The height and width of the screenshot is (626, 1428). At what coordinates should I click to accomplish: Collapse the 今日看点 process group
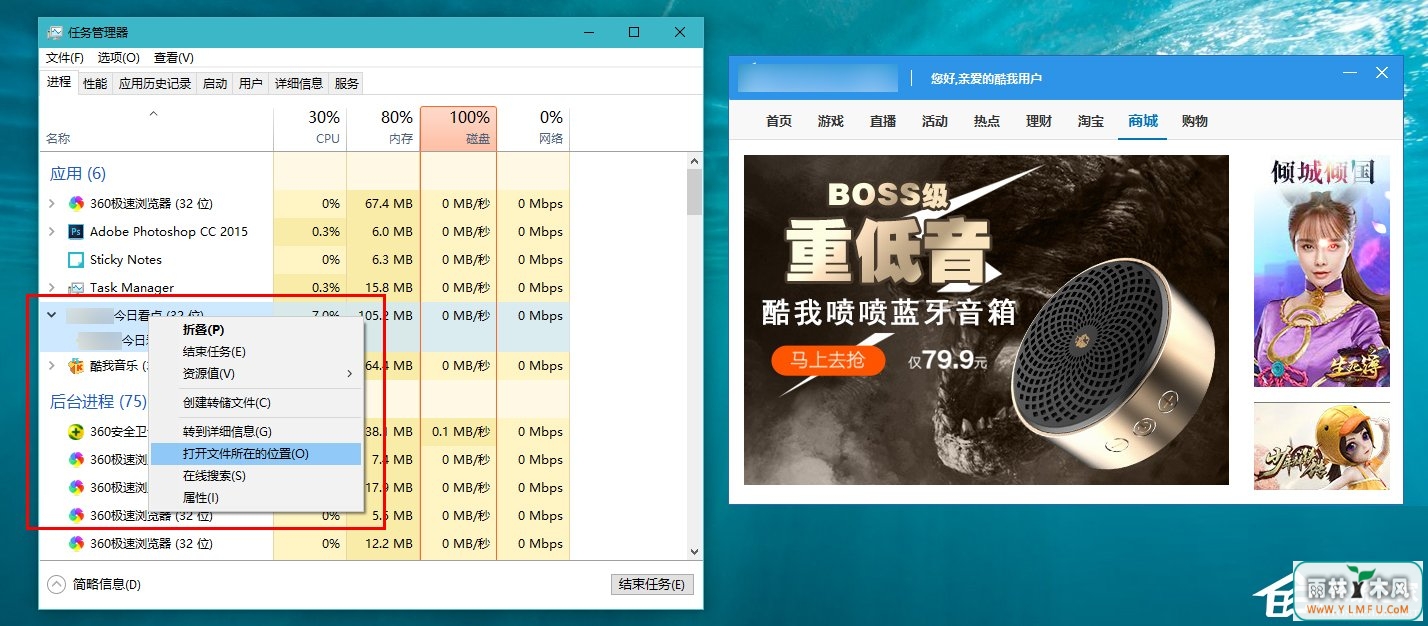pos(52,315)
